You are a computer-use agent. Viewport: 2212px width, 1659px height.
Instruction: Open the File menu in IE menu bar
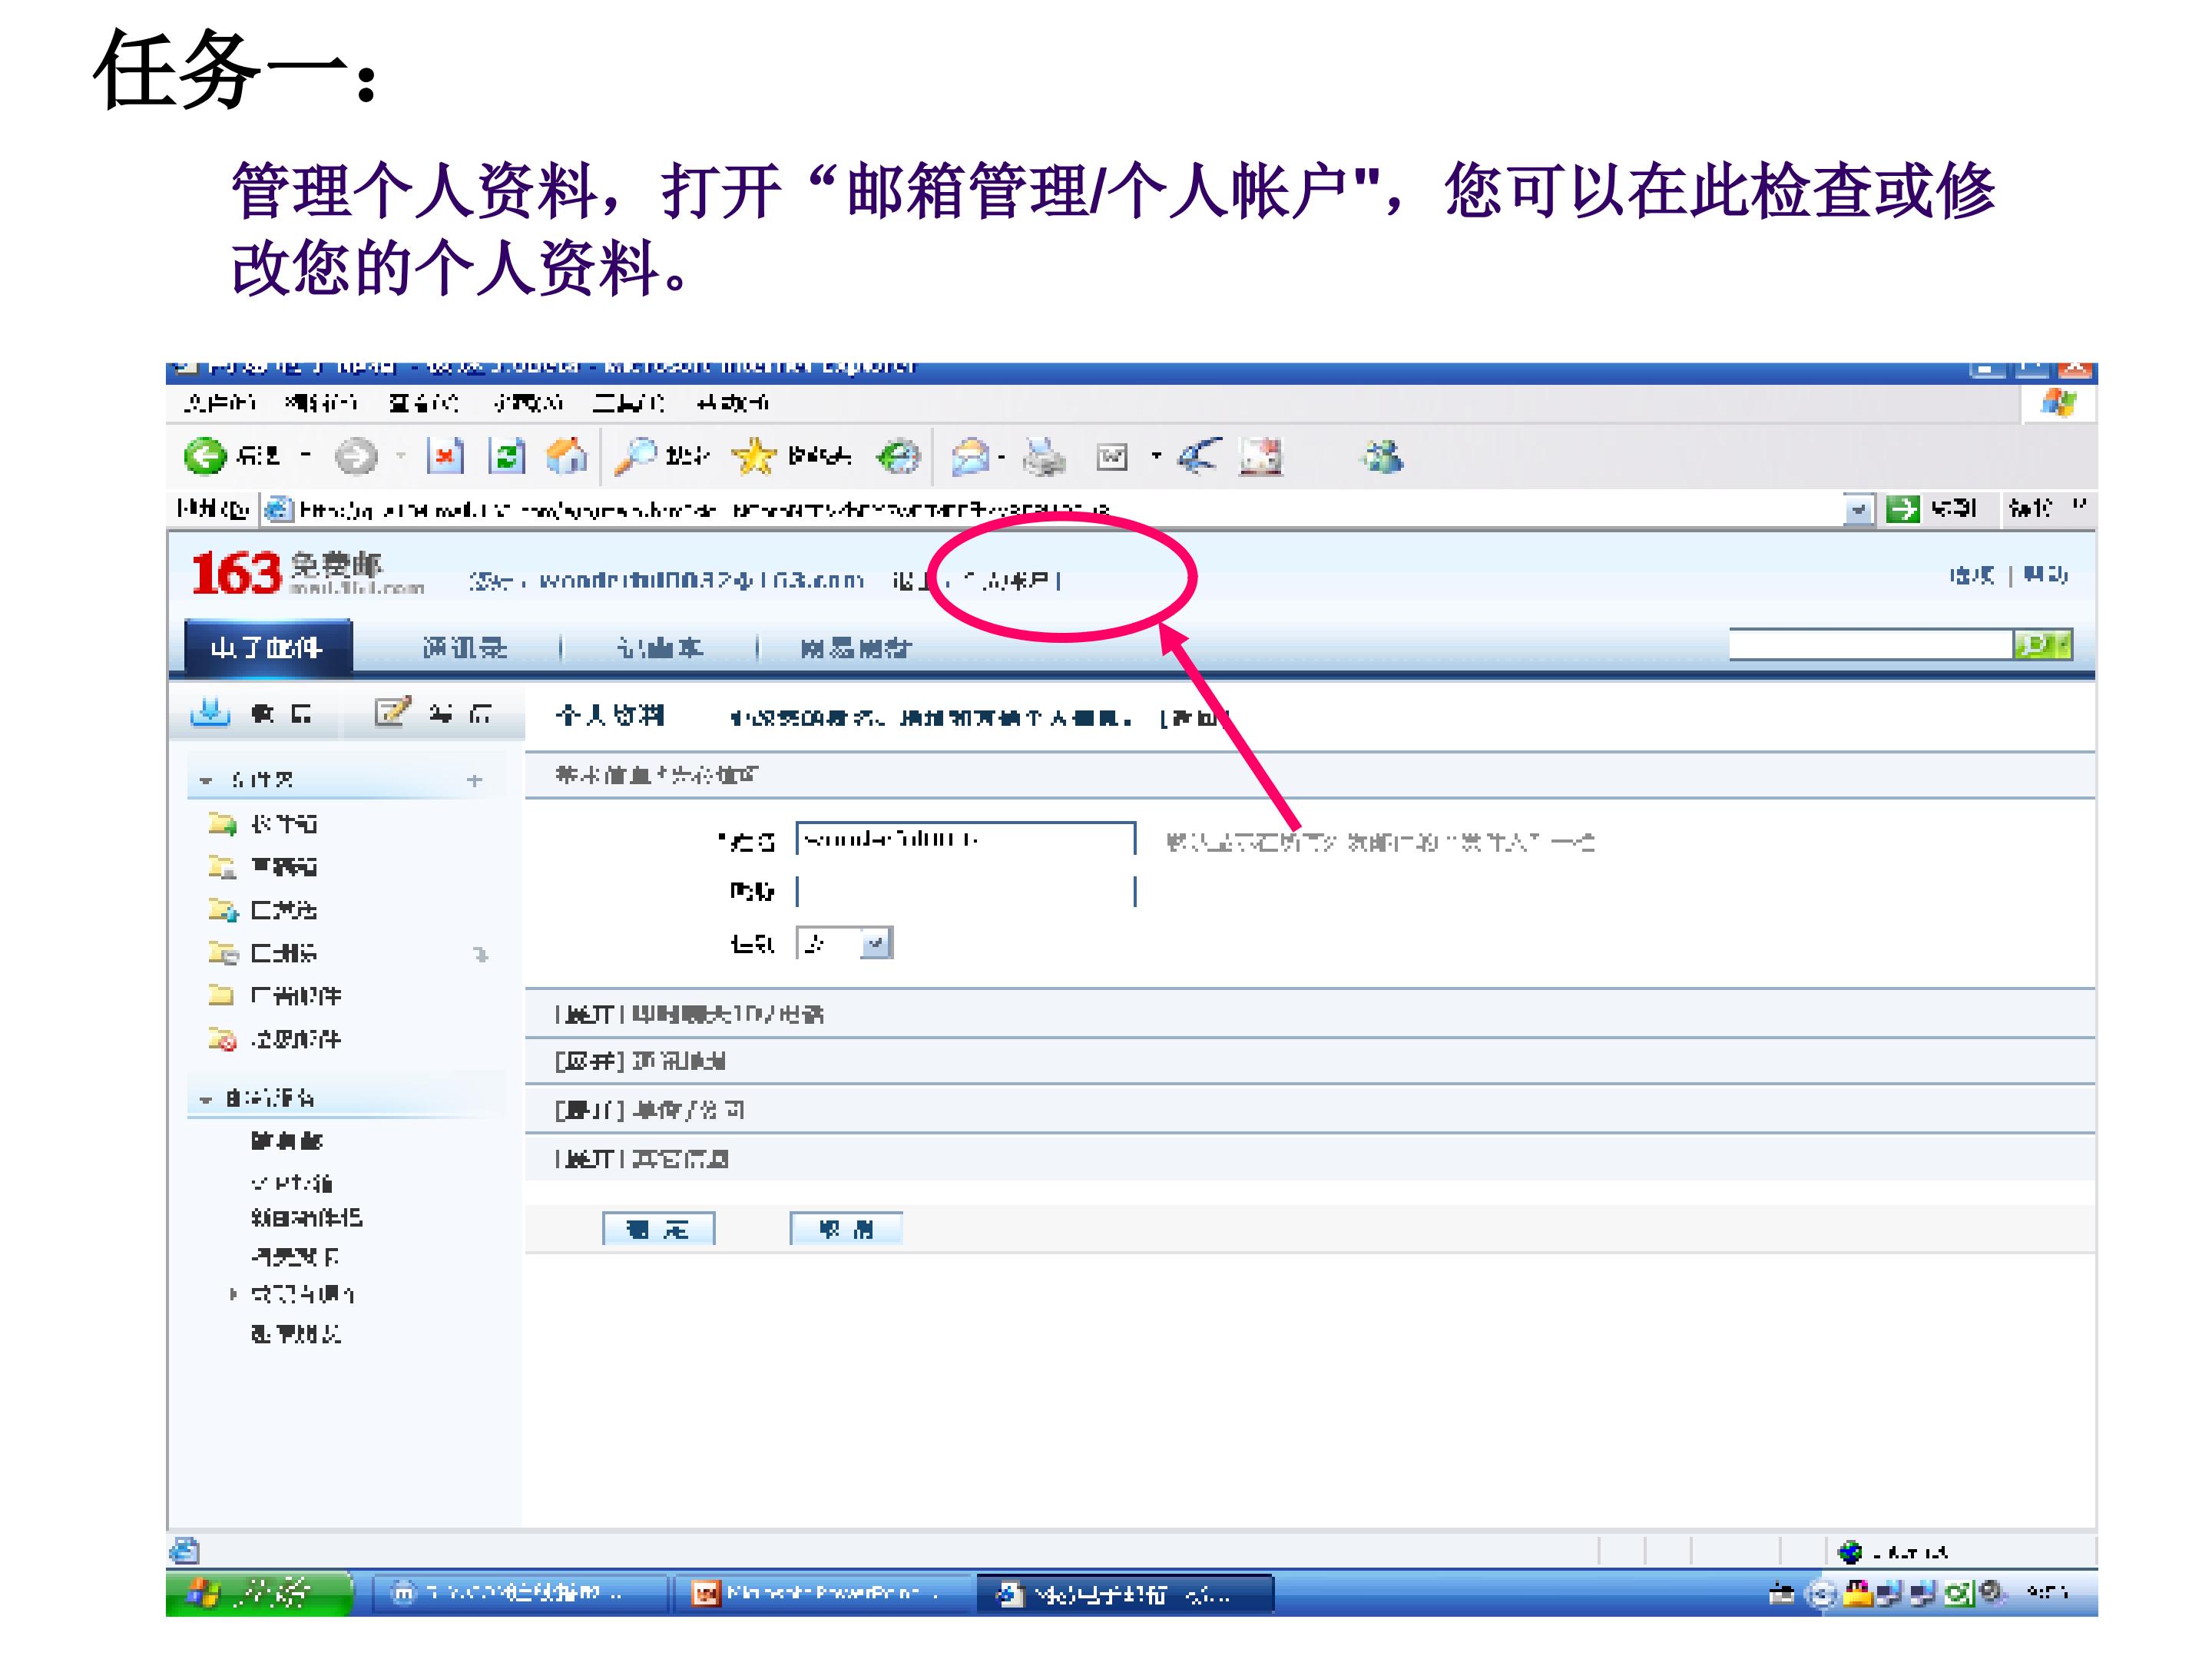(220, 403)
